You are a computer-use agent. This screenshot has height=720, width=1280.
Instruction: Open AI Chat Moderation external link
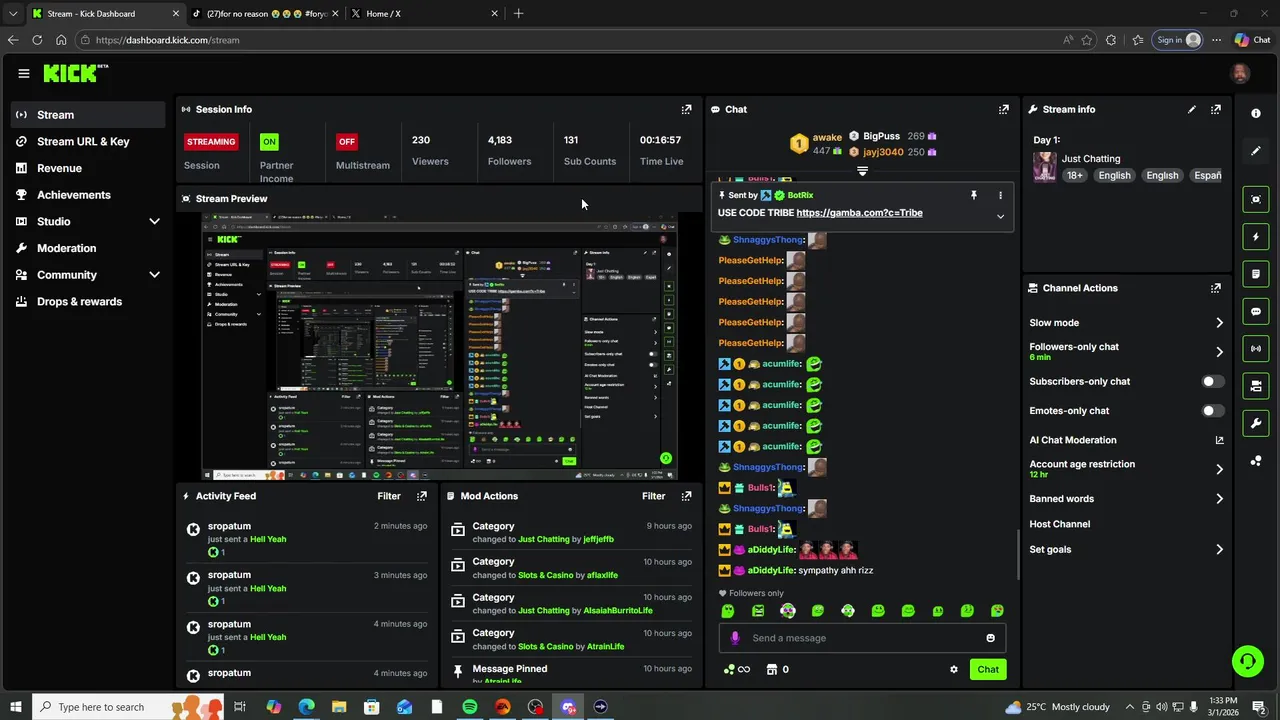(x=1219, y=440)
